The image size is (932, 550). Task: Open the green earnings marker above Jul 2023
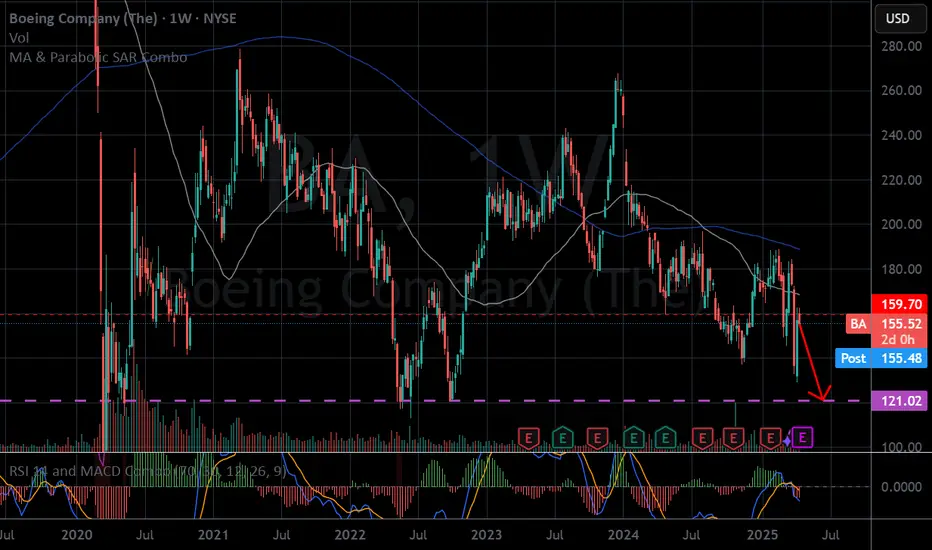point(562,438)
